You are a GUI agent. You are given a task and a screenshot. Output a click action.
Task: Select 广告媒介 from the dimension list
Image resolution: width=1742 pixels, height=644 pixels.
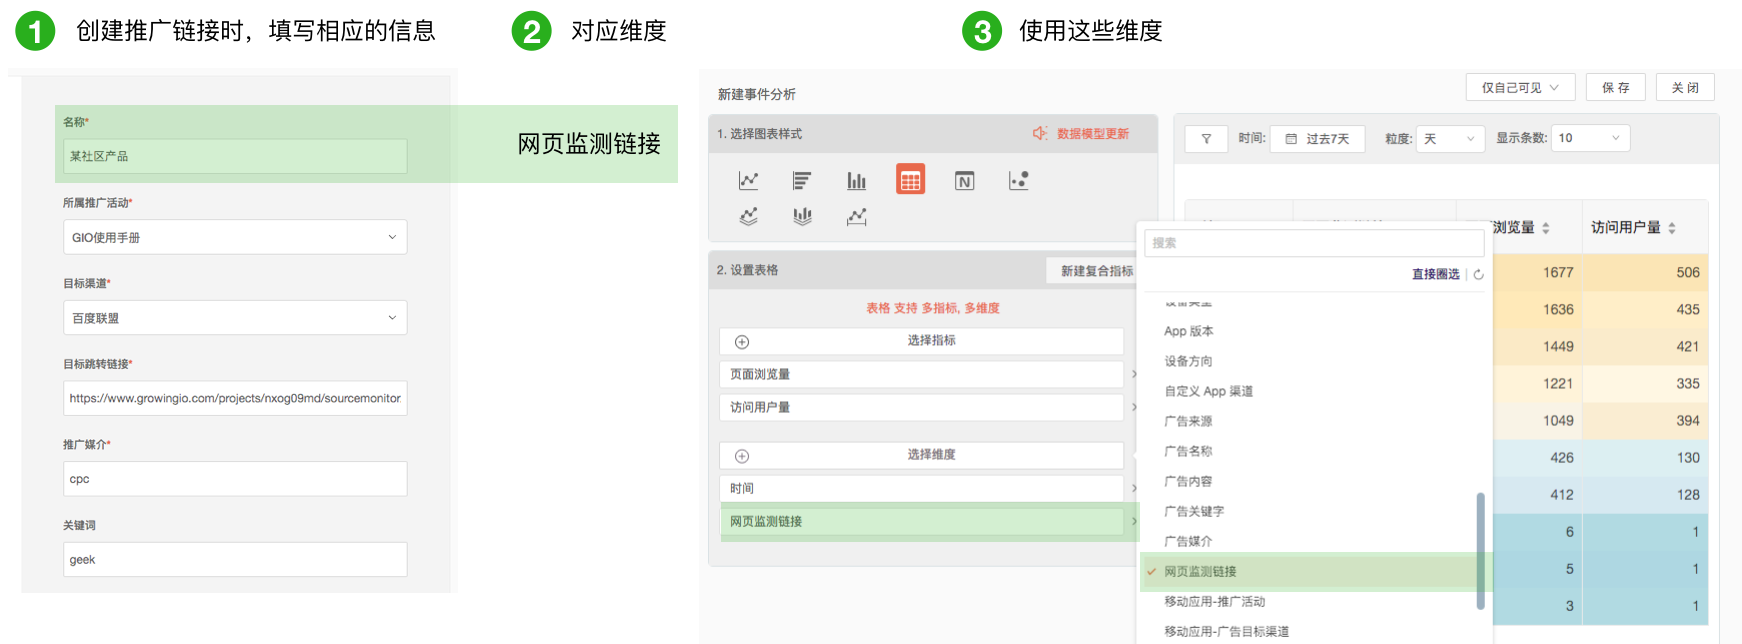tap(1188, 542)
